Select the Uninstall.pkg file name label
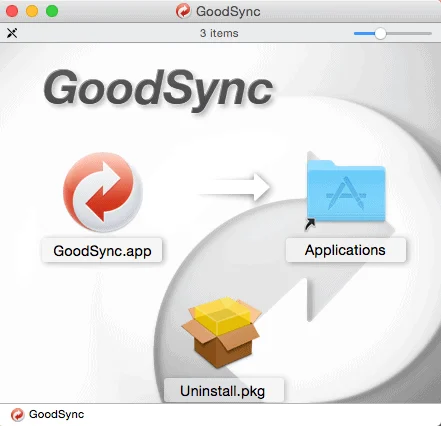The image size is (441, 426). (223, 391)
